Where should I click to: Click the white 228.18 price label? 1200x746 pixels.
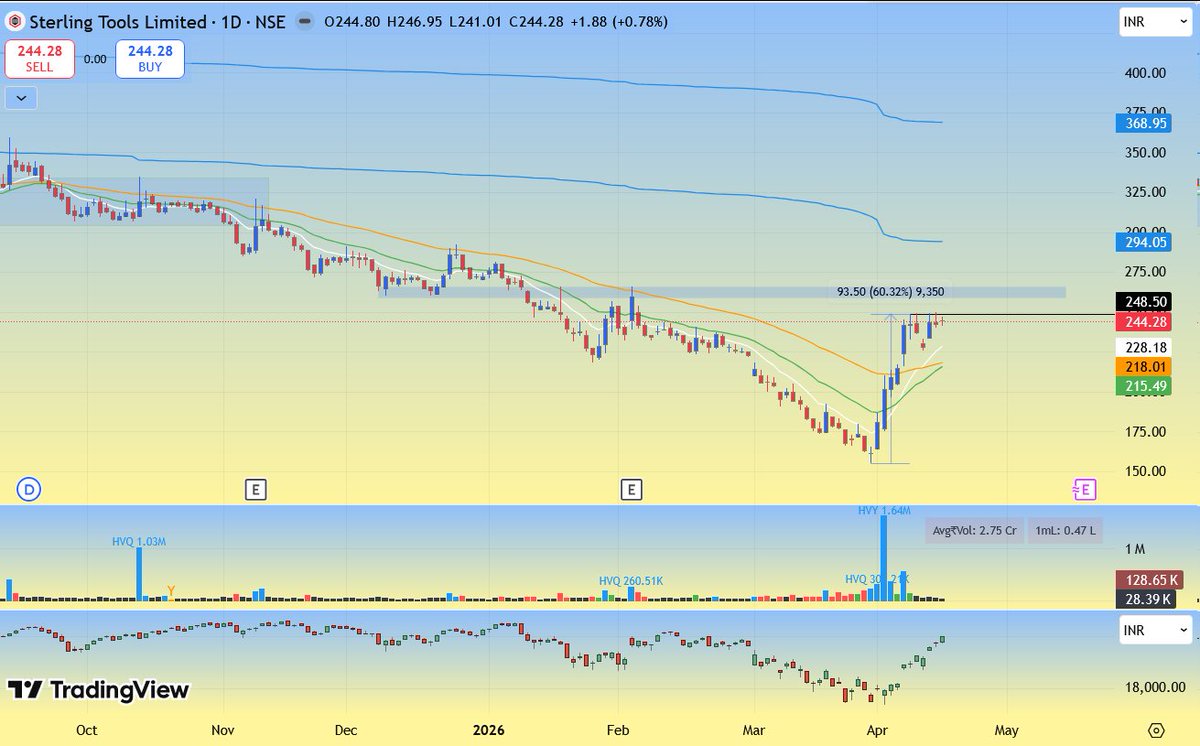click(x=1144, y=347)
